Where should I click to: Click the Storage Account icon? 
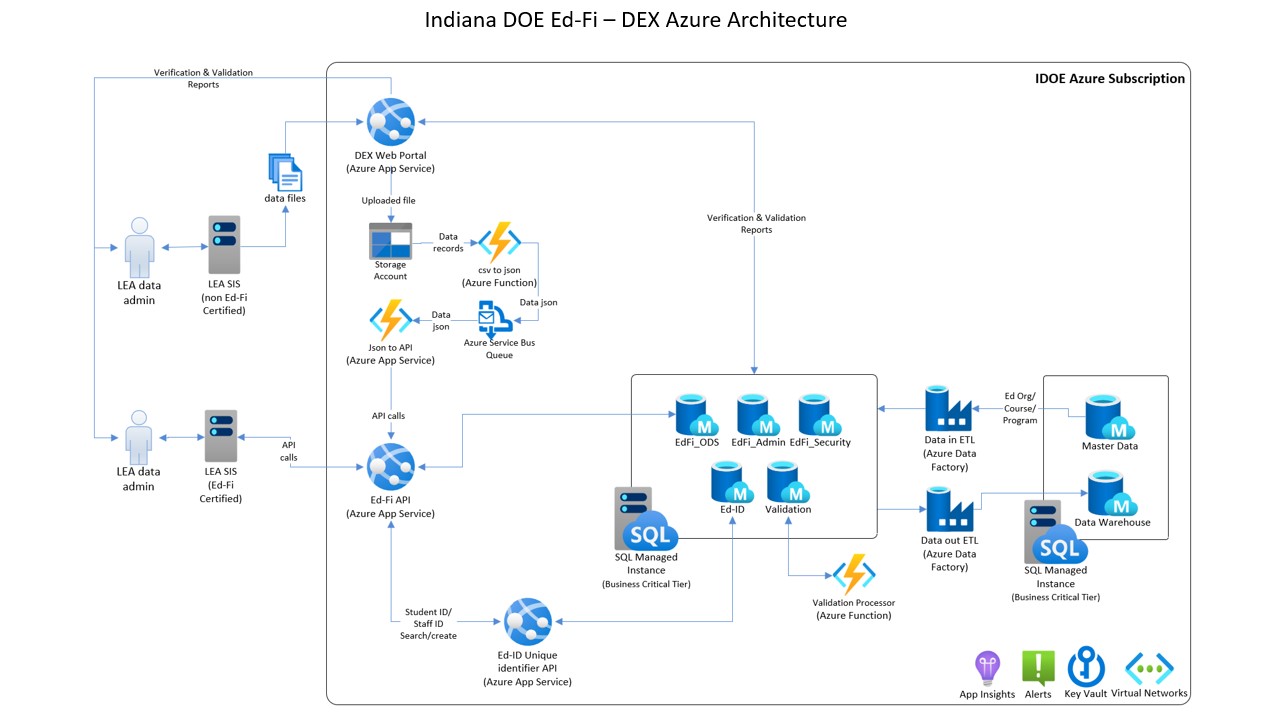pyautogui.click(x=390, y=240)
